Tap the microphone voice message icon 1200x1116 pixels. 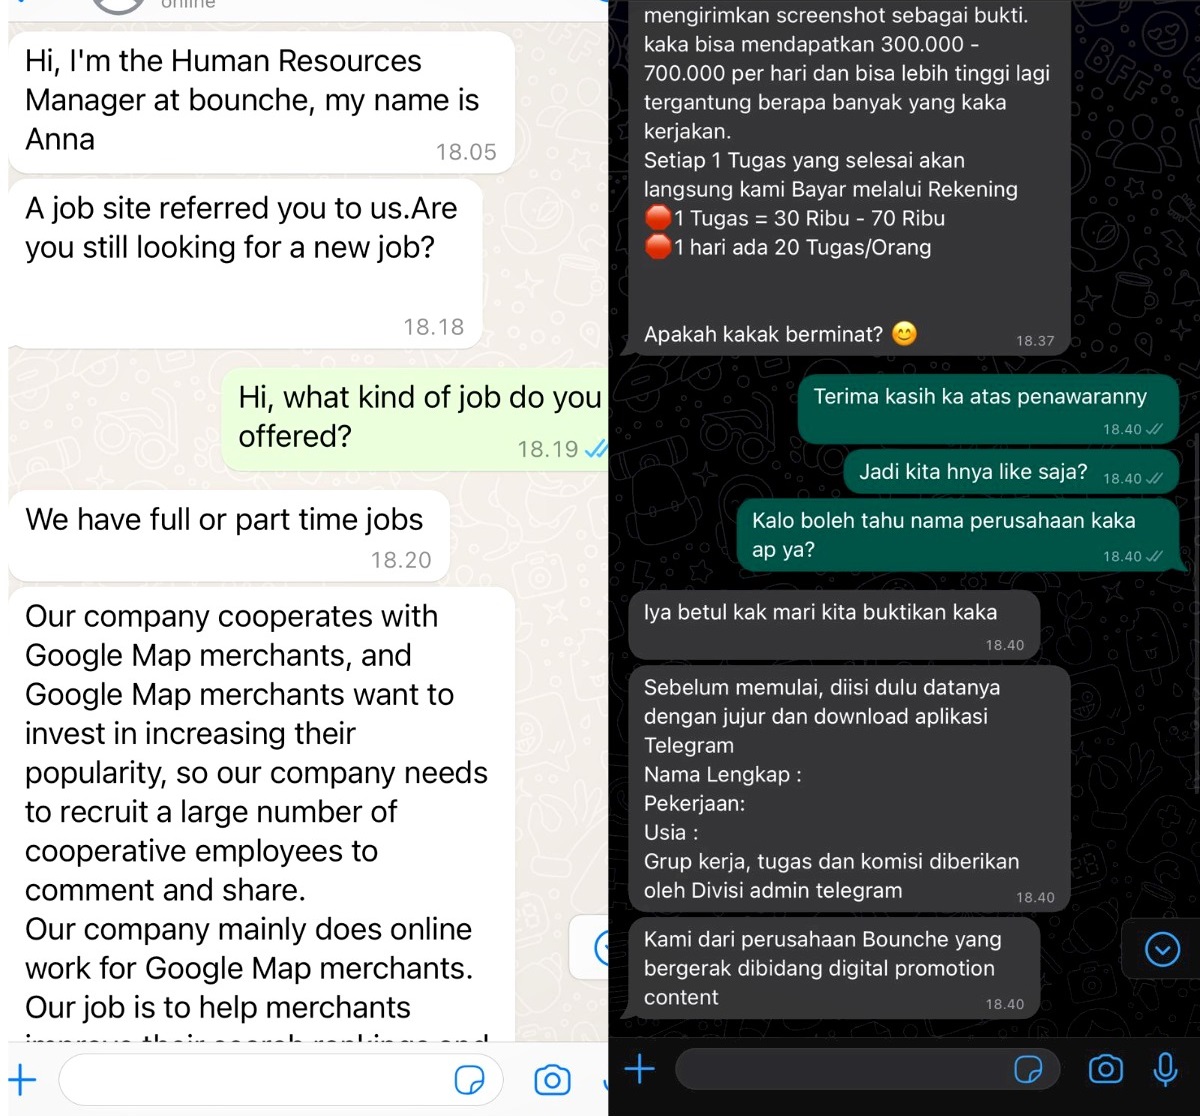coord(1165,1069)
